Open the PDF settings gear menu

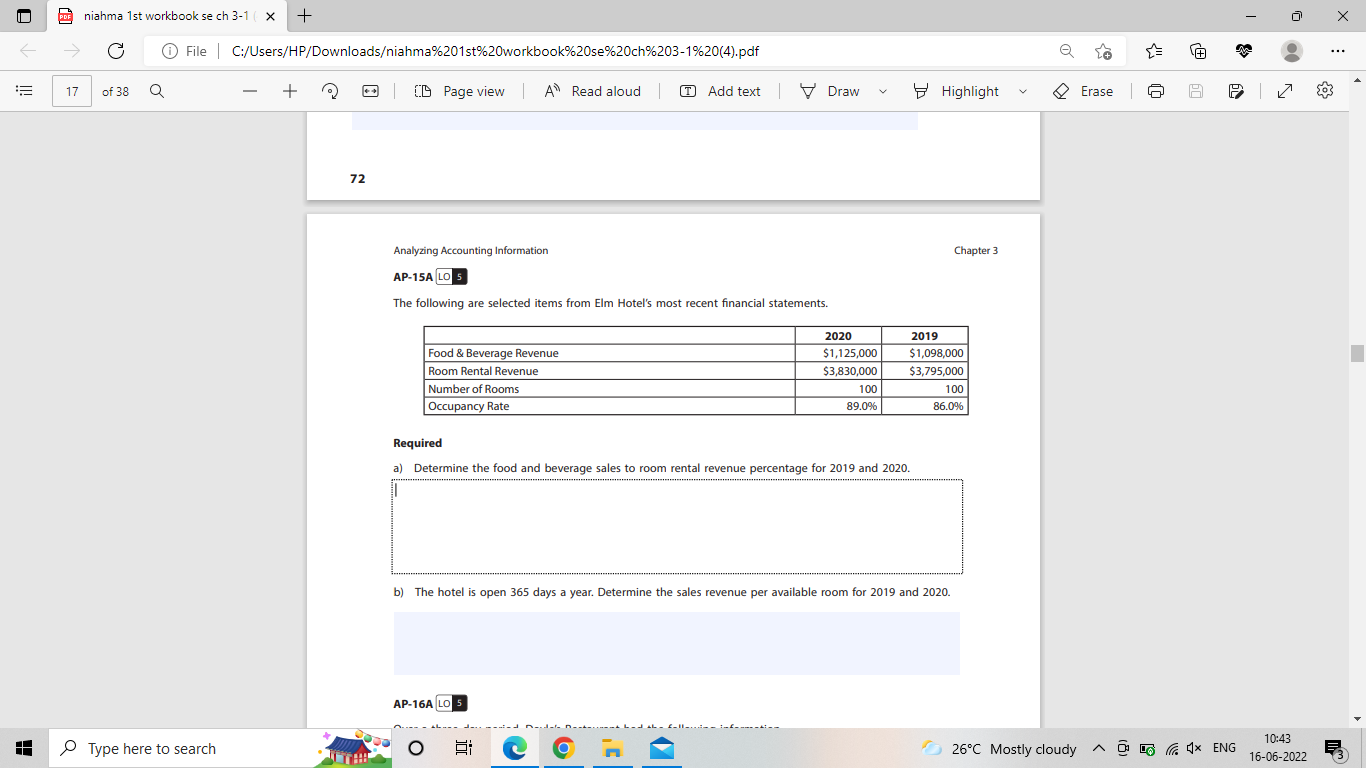click(x=1324, y=91)
